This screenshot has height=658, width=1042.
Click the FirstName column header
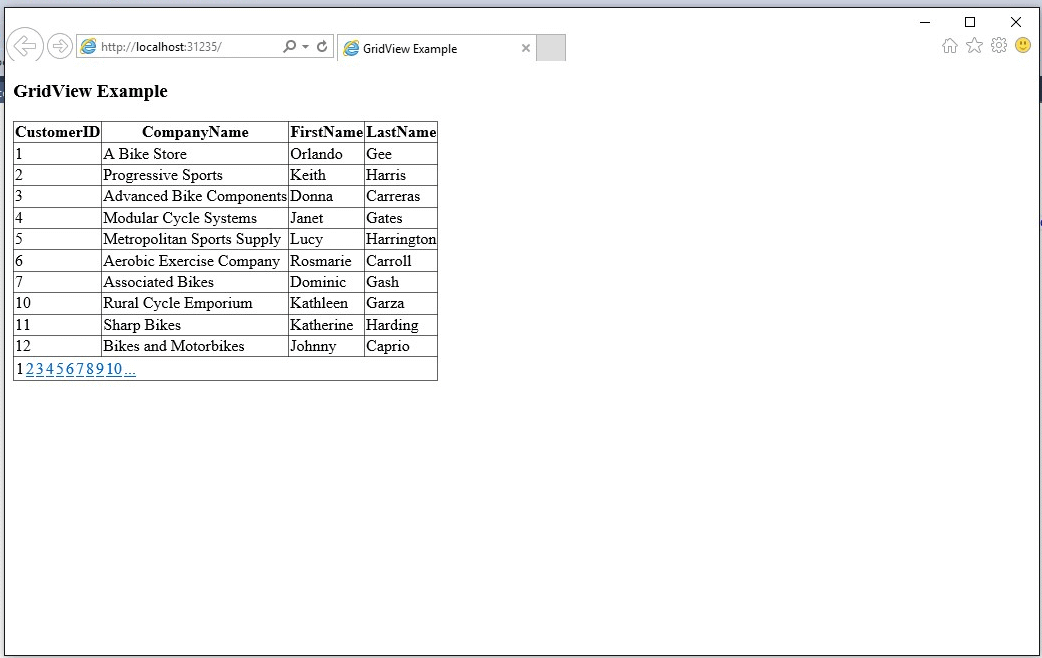(x=326, y=132)
